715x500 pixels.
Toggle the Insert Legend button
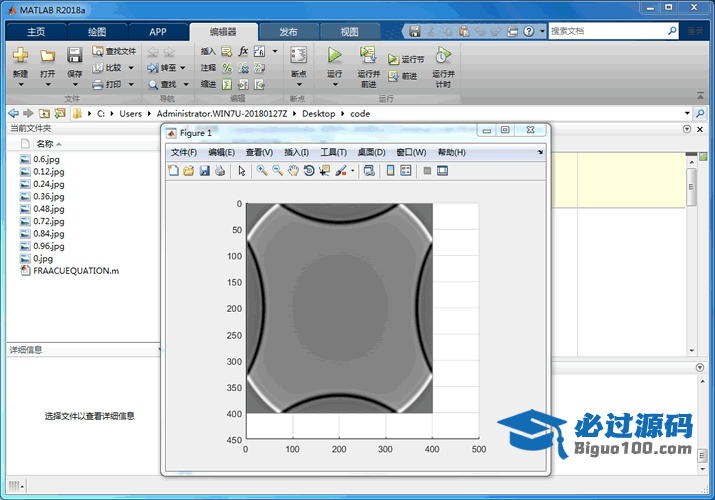point(406,171)
